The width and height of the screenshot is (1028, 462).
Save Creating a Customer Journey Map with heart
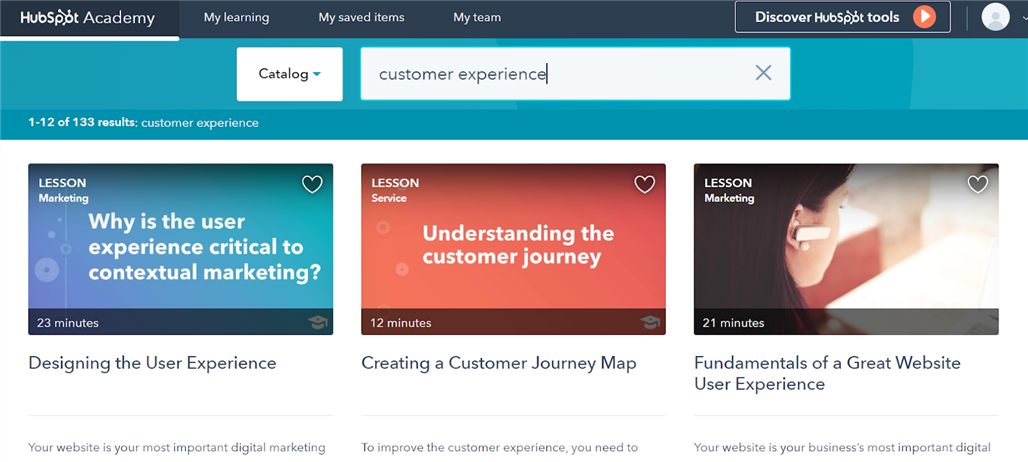coord(645,184)
